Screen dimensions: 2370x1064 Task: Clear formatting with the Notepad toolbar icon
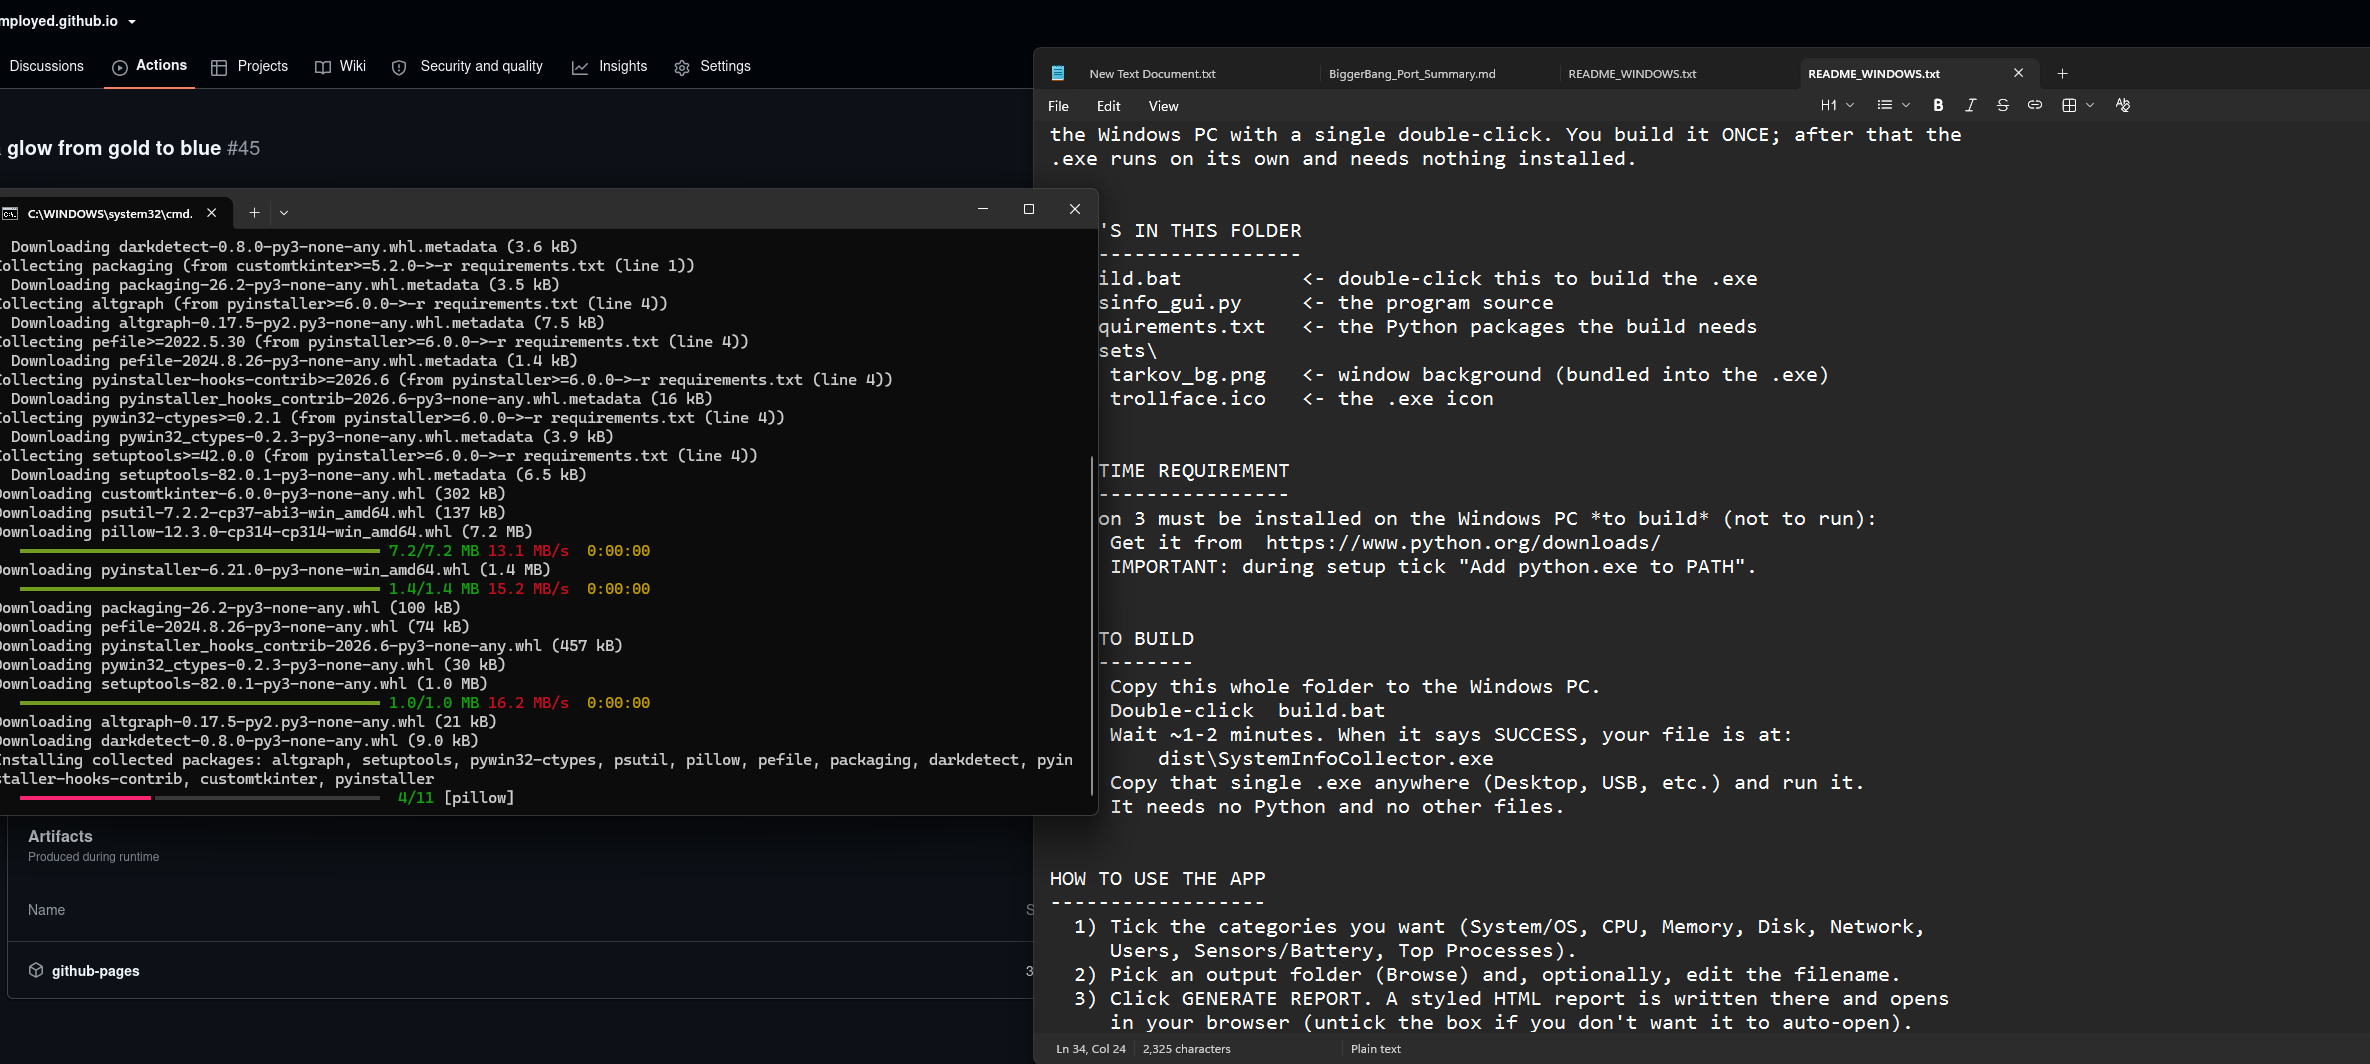[x=2122, y=105]
